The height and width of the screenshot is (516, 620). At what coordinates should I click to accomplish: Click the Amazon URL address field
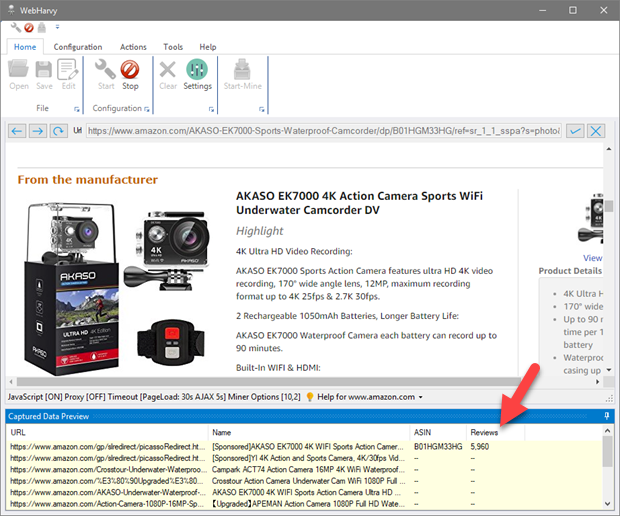click(x=320, y=131)
